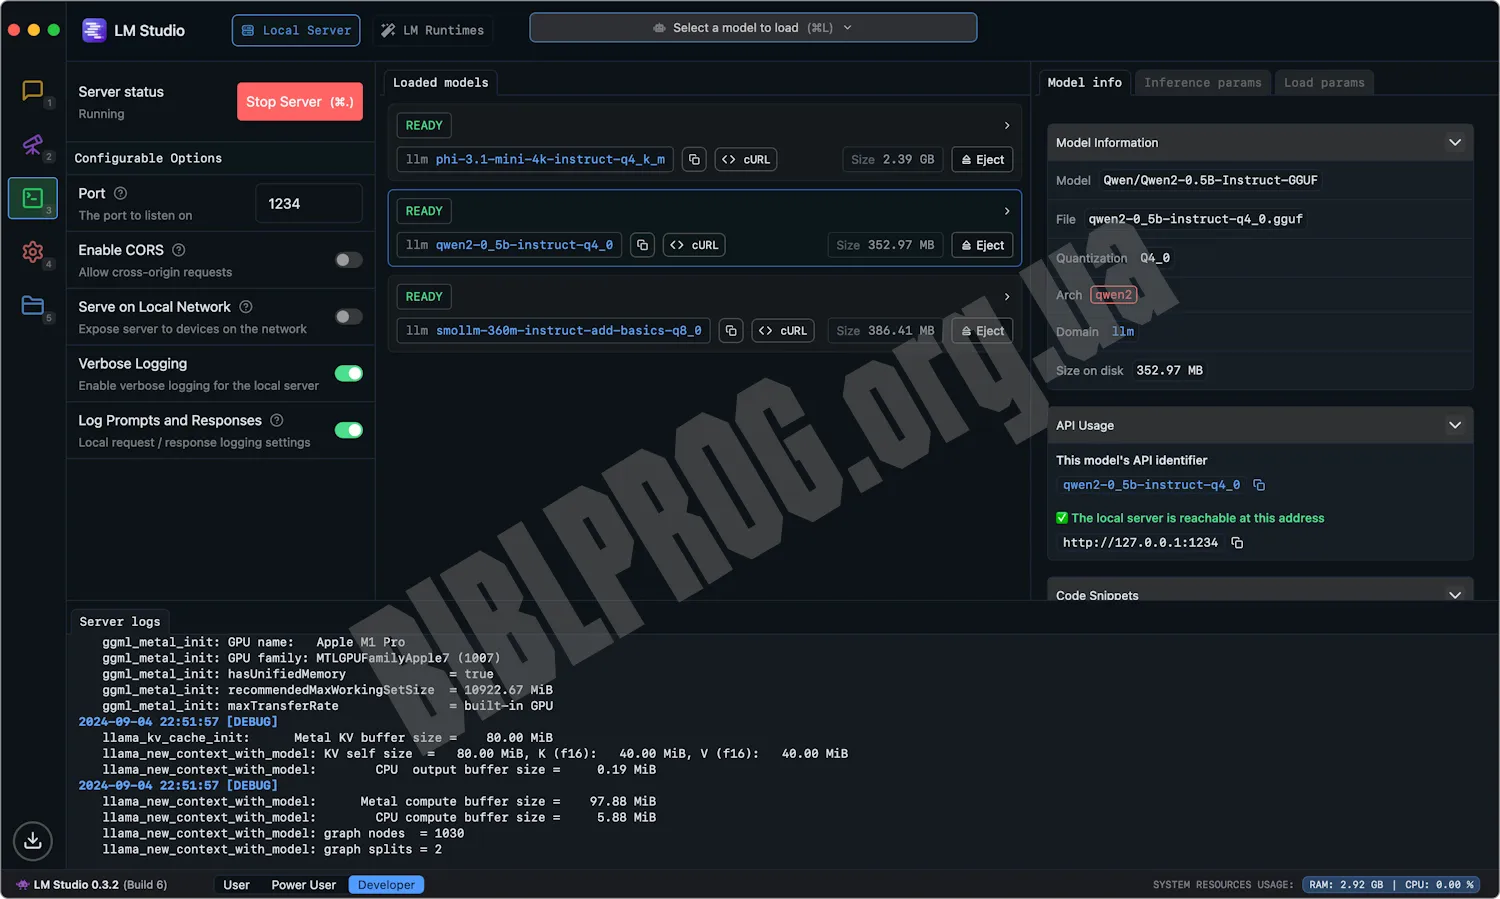The width and height of the screenshot is (1500, 899).
Task: Switch to the LM Runtimes tab
Action: 432,30
